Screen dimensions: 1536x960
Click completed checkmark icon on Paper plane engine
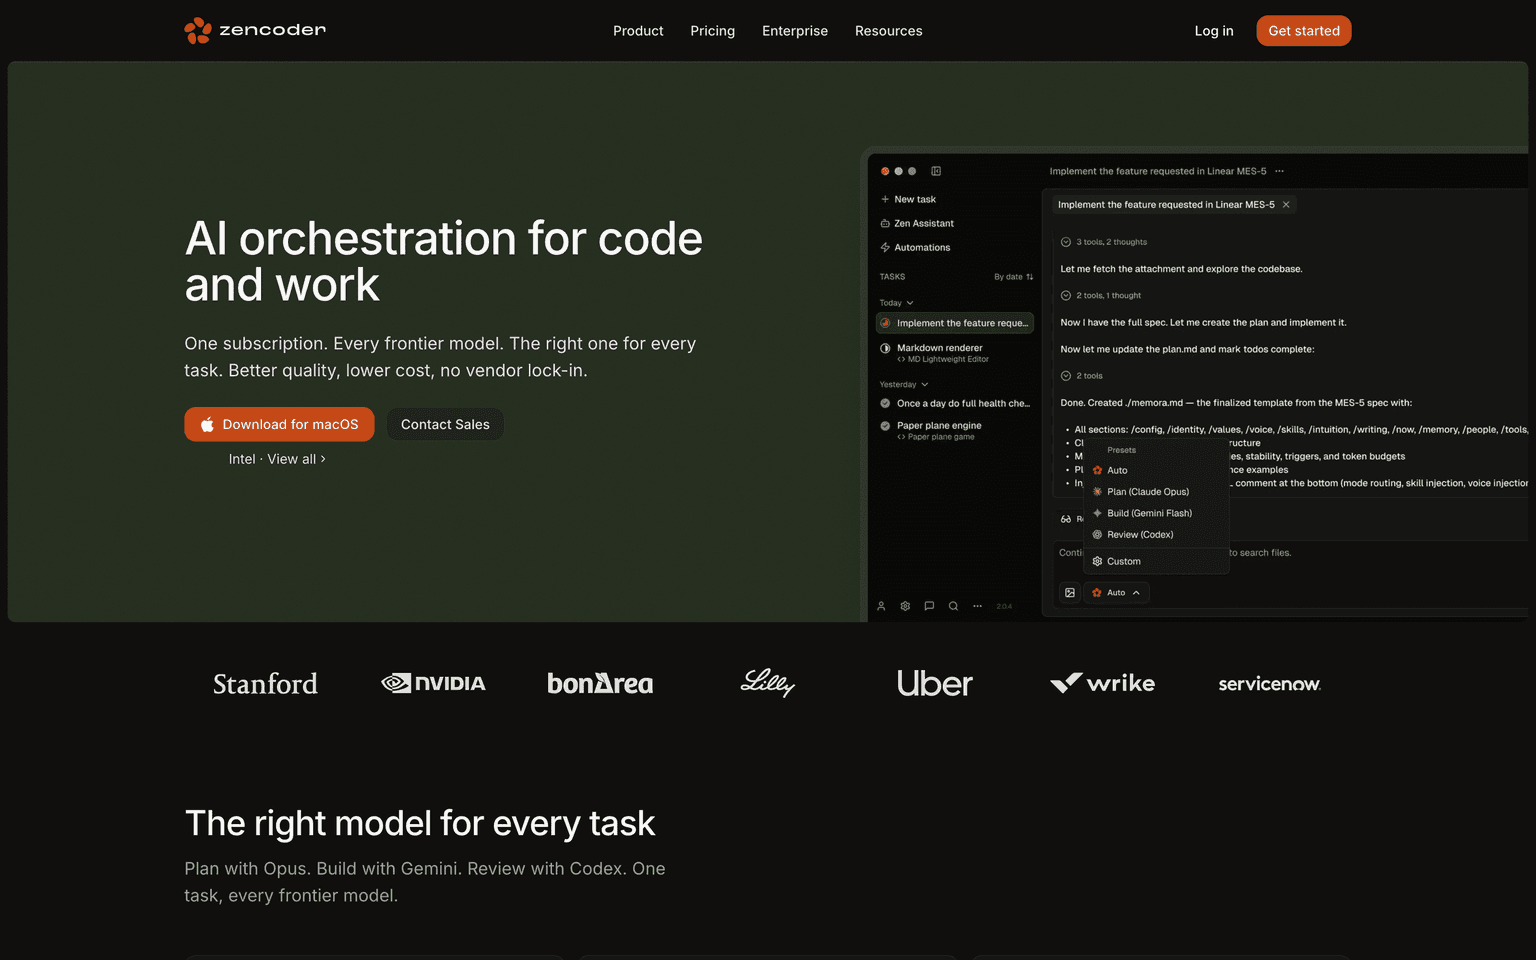885,426
